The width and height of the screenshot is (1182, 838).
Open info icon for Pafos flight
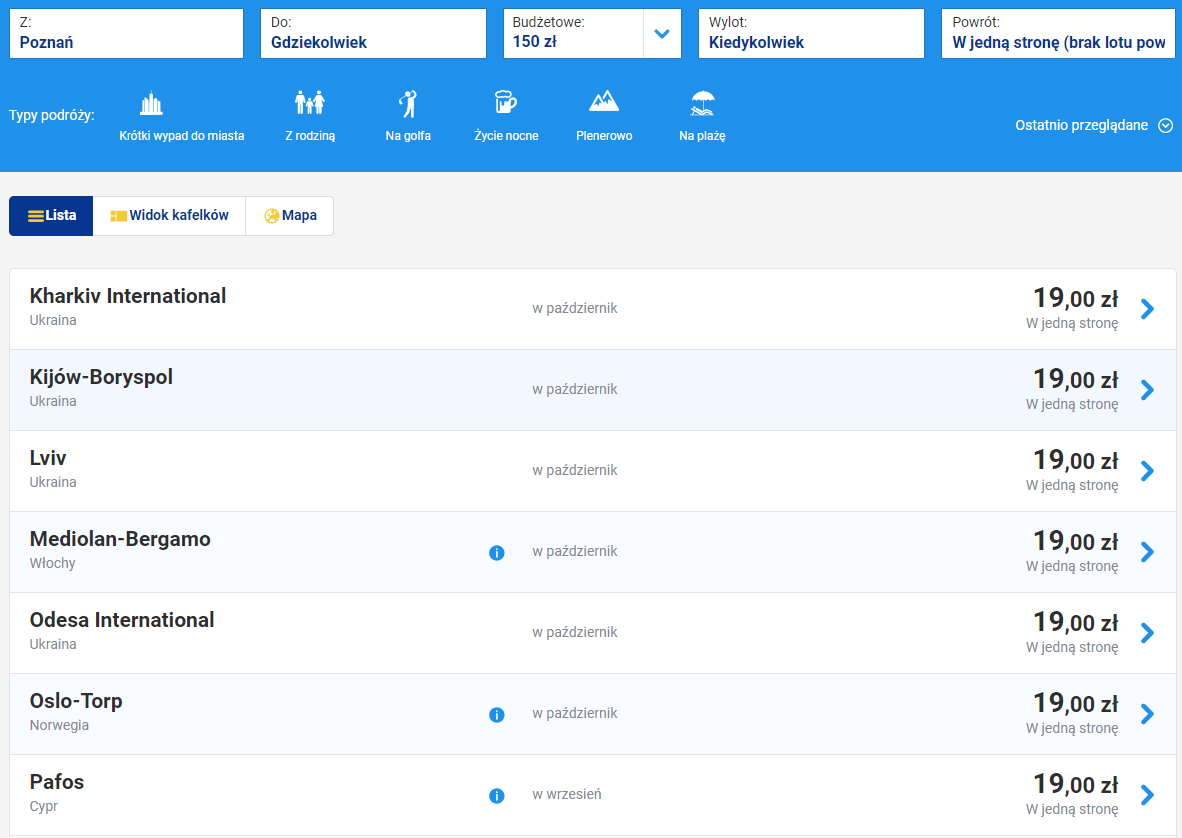pyautogui.click(x=497, y=796)
